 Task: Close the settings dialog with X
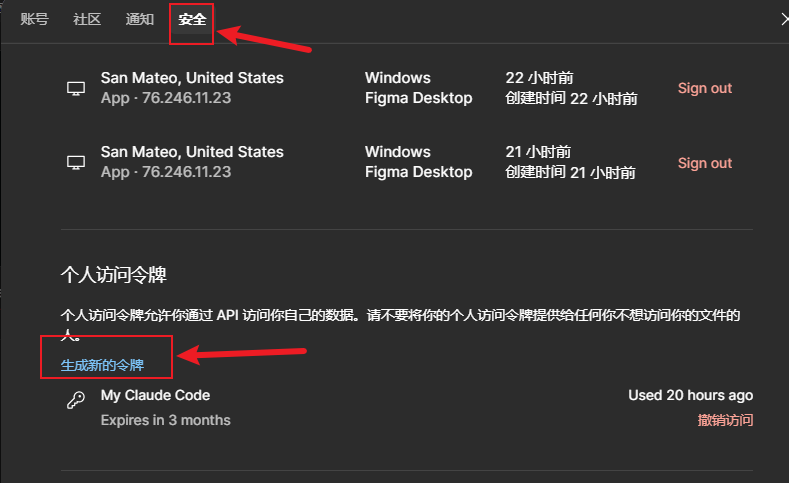[x=784, y=19]
